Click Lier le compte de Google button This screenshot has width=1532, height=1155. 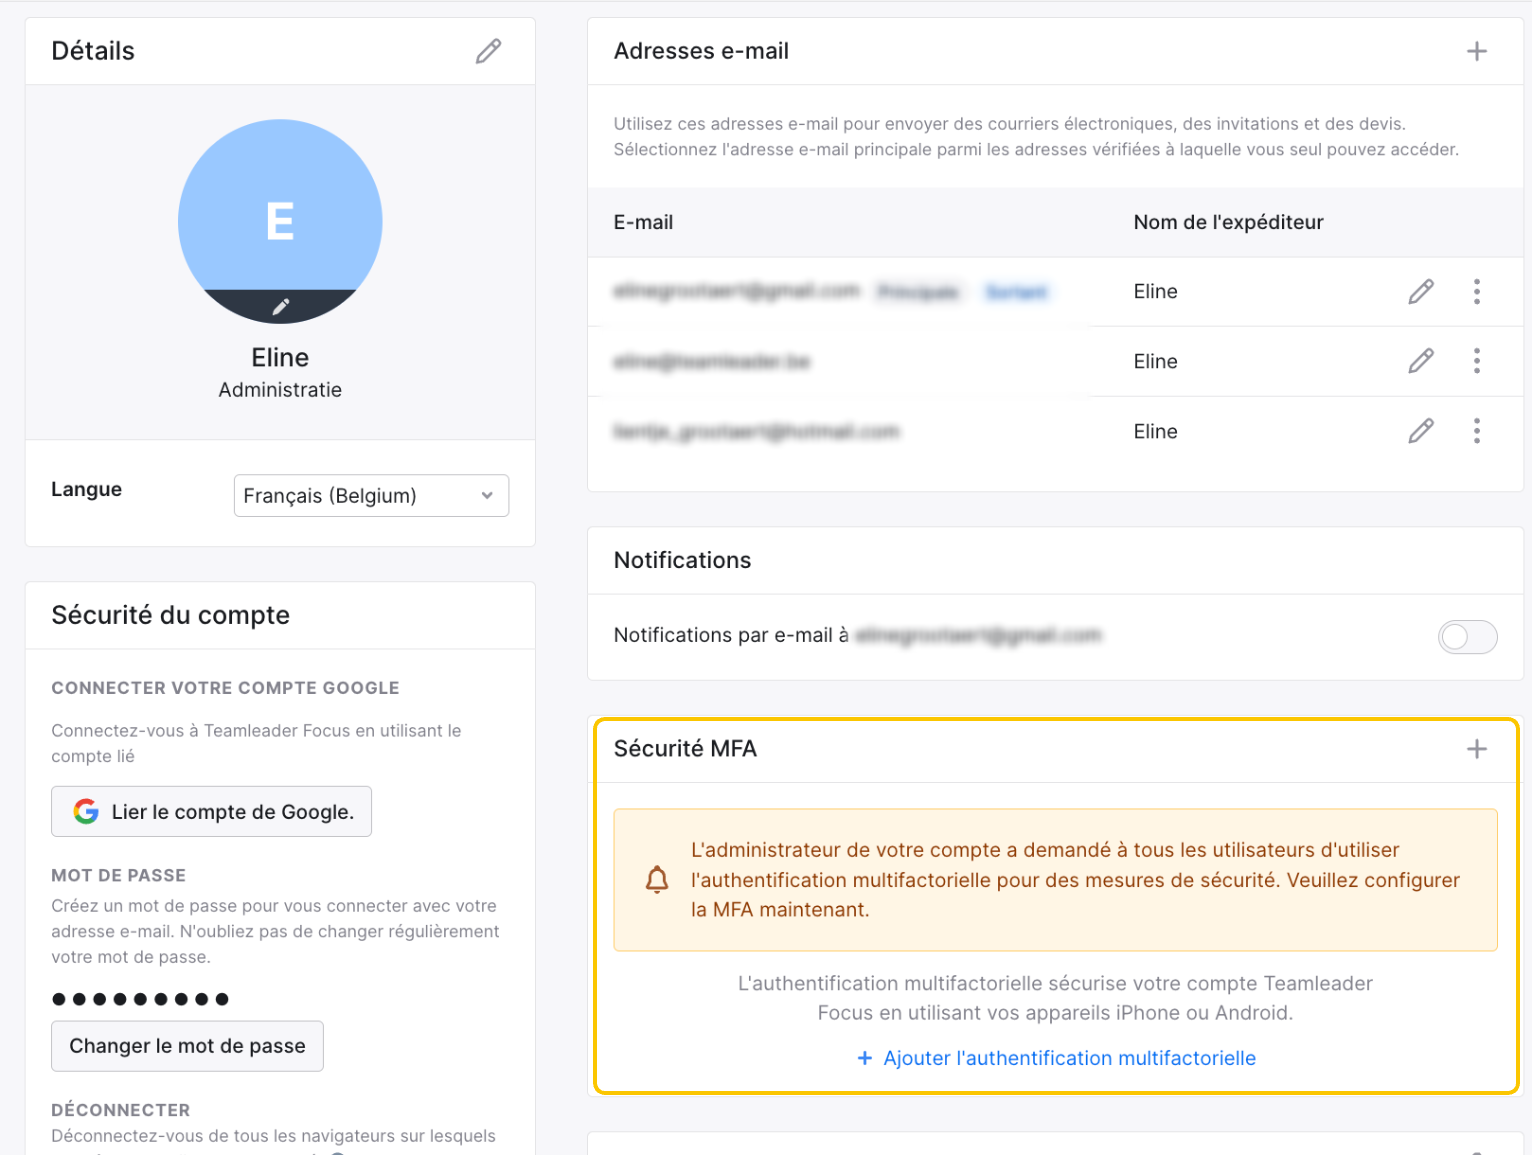click(x=211, y=811)
